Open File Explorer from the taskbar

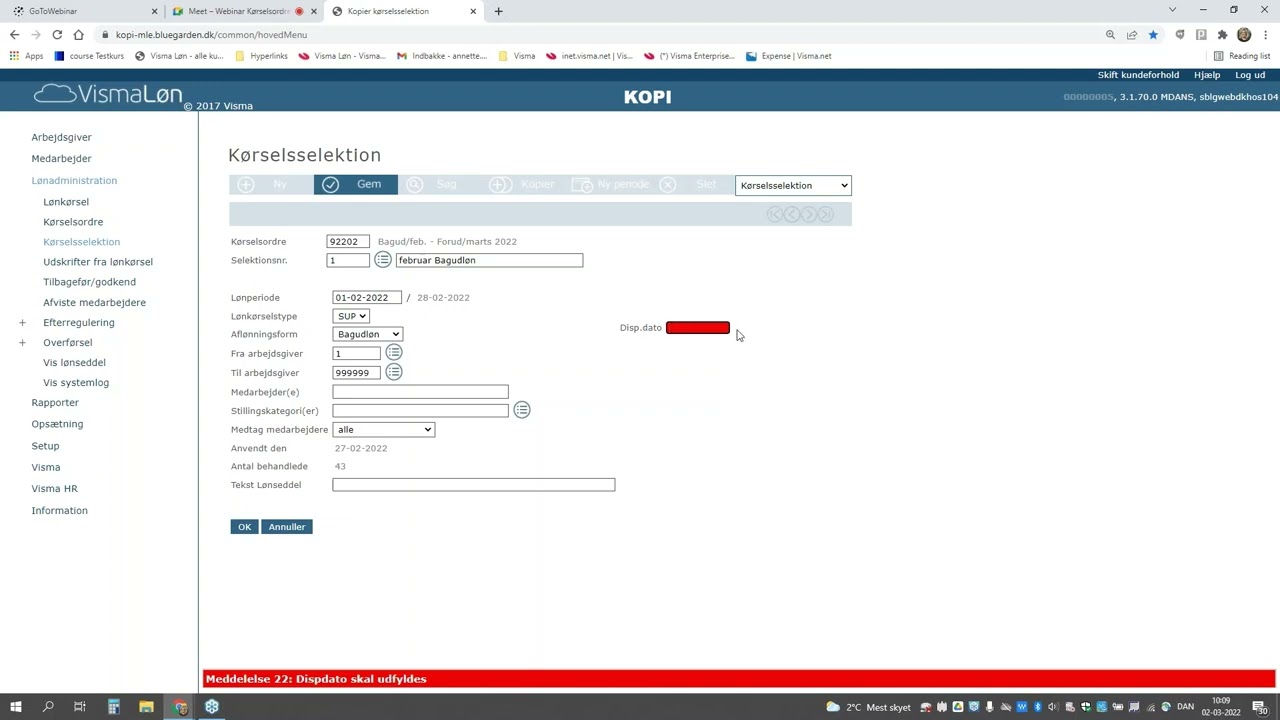click(x=146, y=707)
